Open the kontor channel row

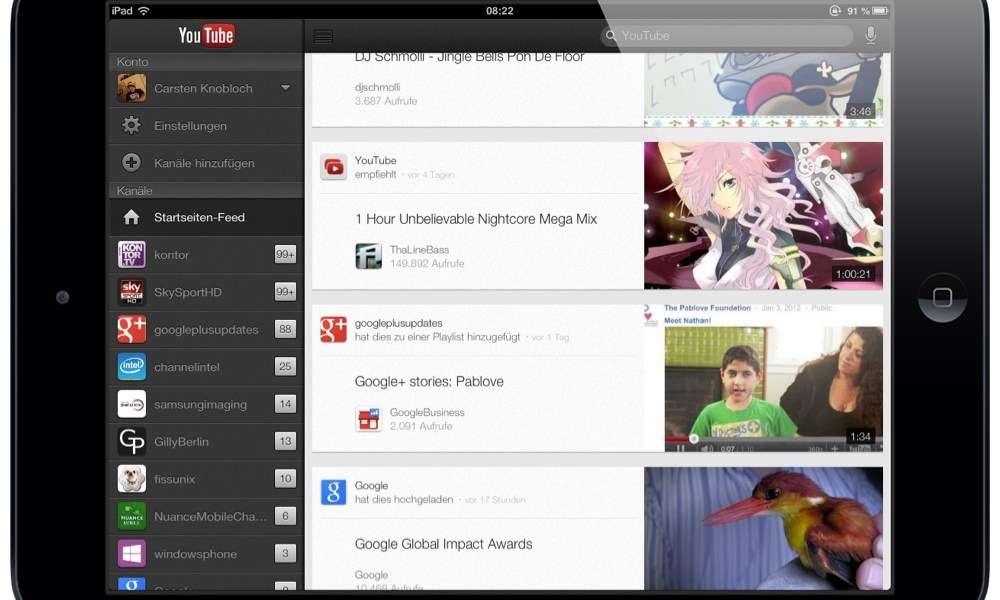(x=206, y=255)
